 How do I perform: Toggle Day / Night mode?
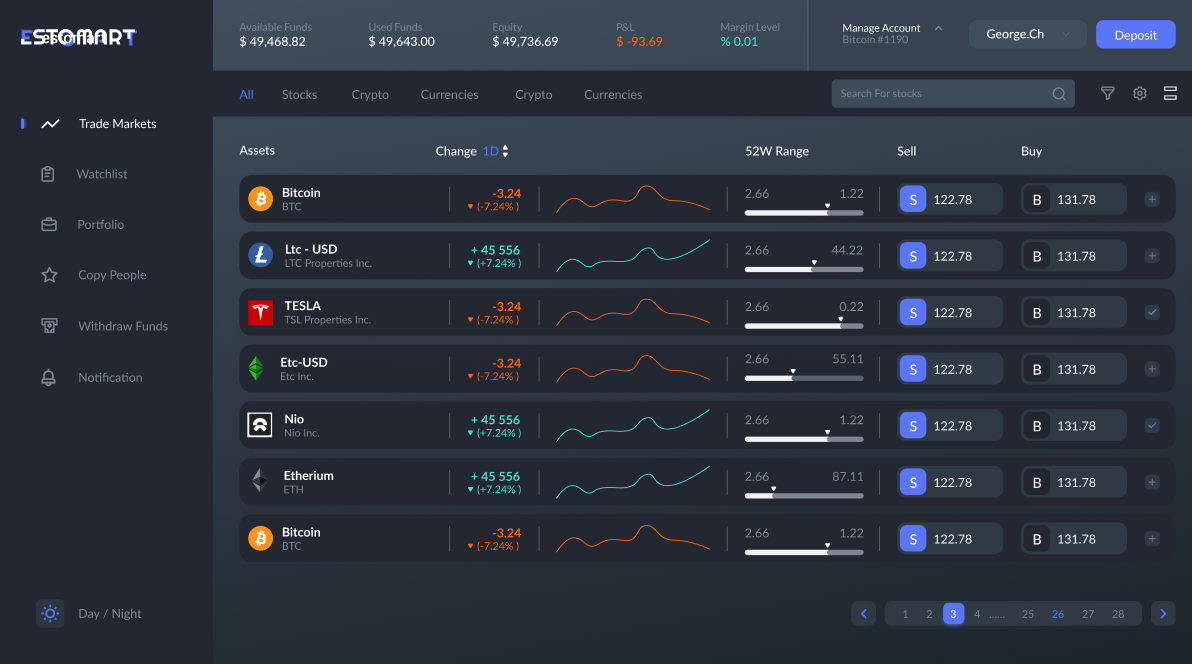[50, 613]
